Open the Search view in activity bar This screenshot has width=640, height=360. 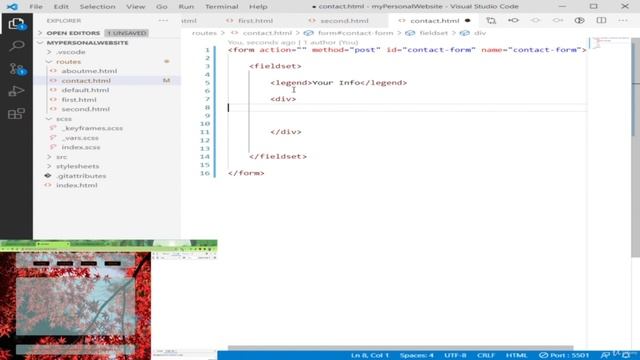point(16,46)
